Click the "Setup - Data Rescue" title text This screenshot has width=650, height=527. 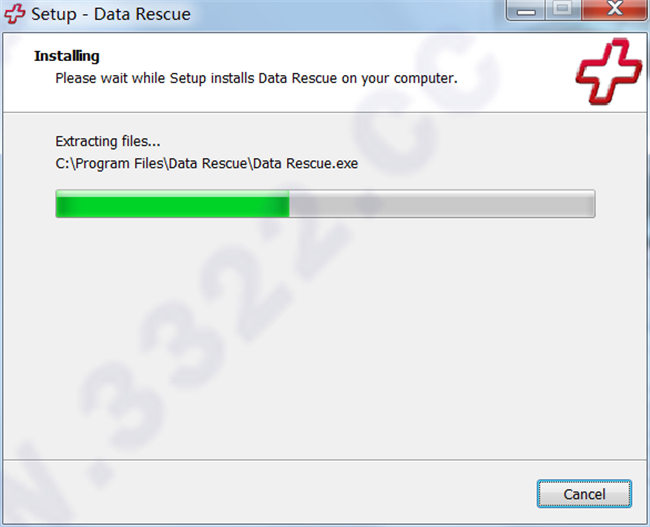111,14
